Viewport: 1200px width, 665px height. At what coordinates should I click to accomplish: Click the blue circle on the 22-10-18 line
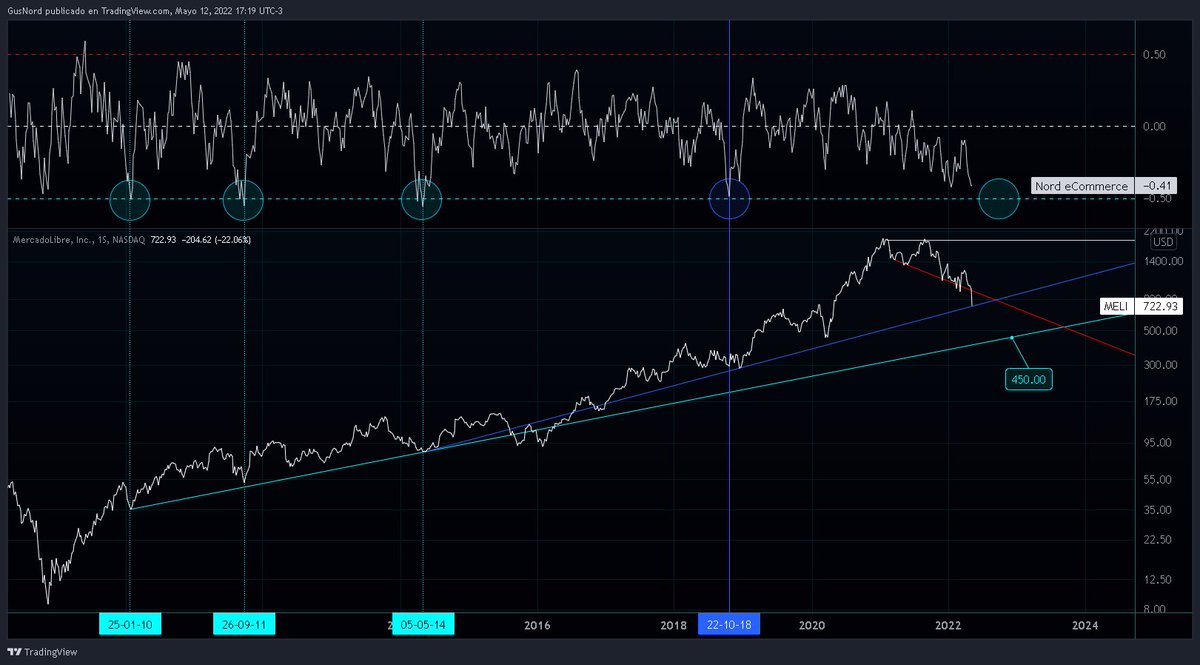point(729,198)
